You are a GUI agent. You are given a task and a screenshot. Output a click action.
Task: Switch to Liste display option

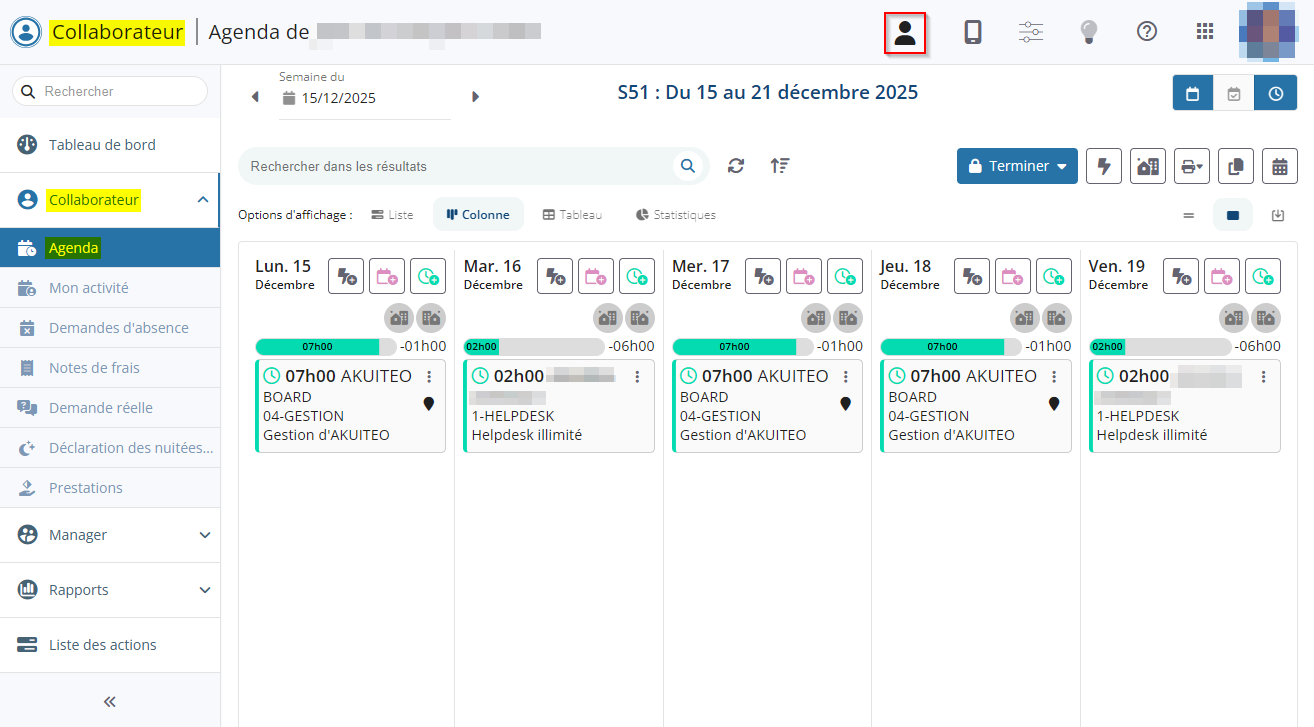point(392,215)
